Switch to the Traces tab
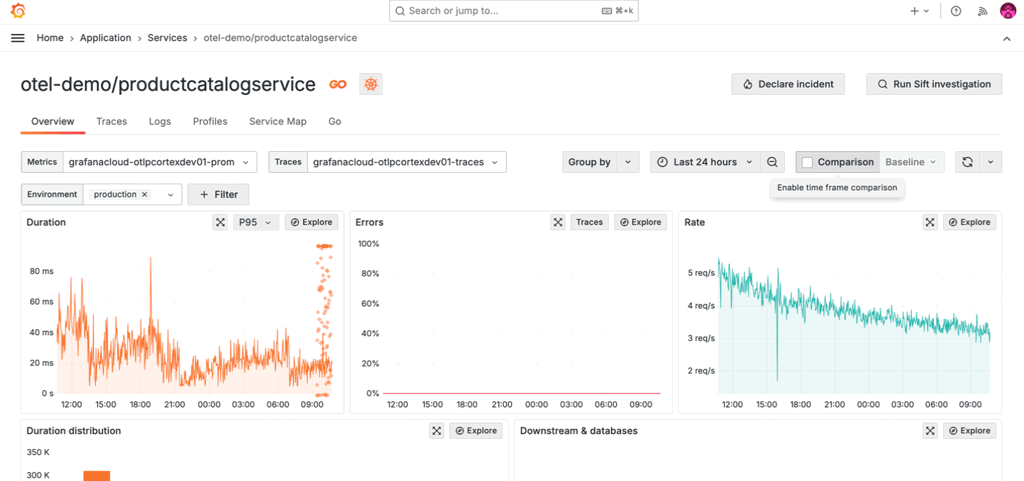 coord(112,121)
